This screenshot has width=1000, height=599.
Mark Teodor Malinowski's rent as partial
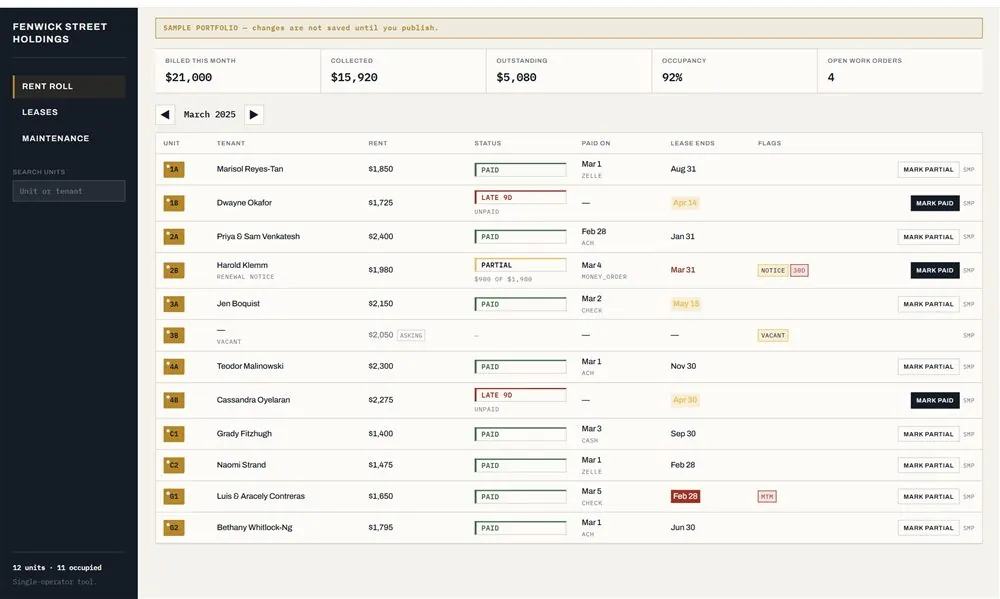tap(928, 367)
